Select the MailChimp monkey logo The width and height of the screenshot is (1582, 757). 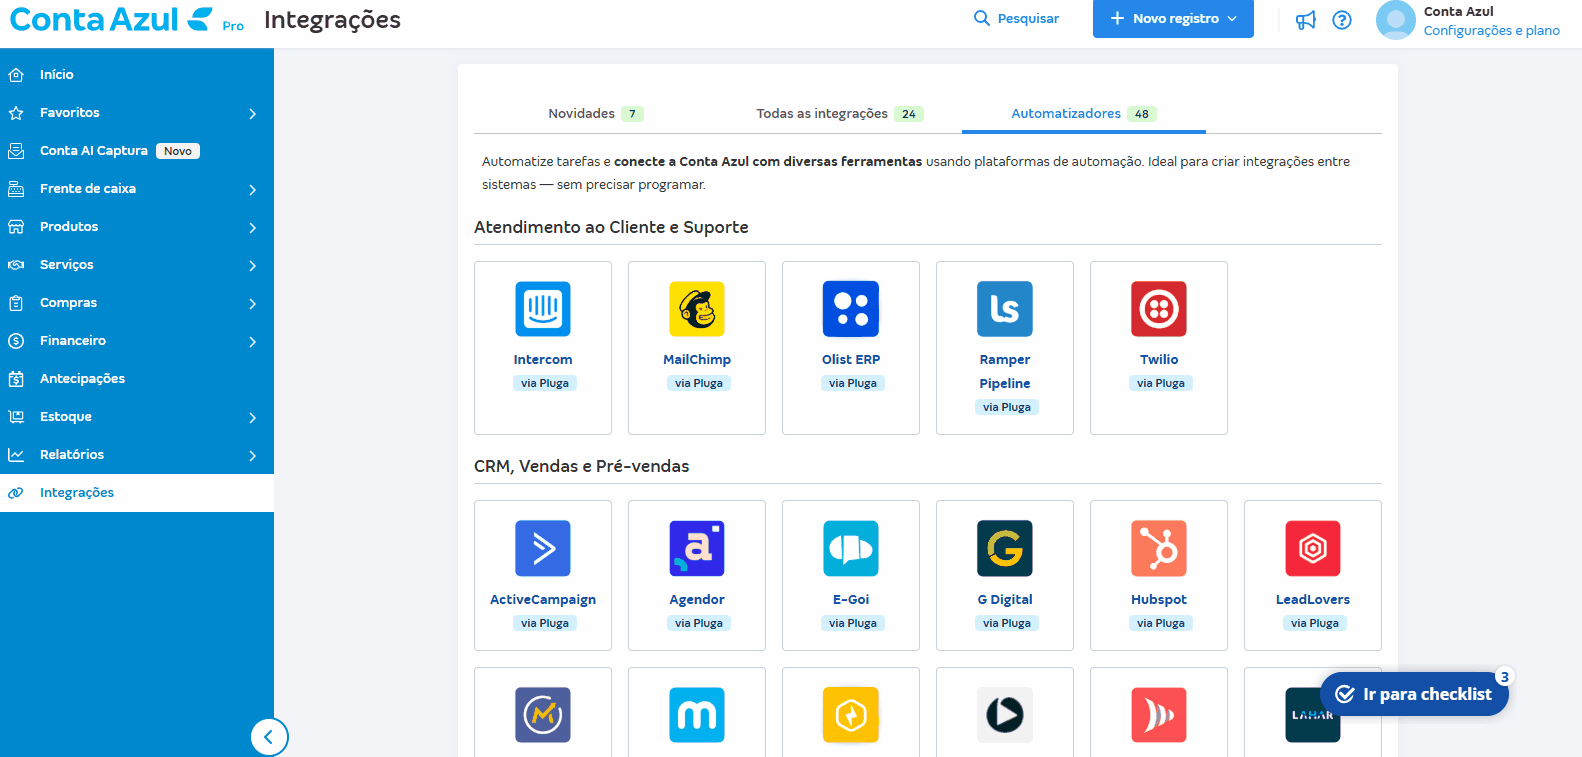(697, 309)
